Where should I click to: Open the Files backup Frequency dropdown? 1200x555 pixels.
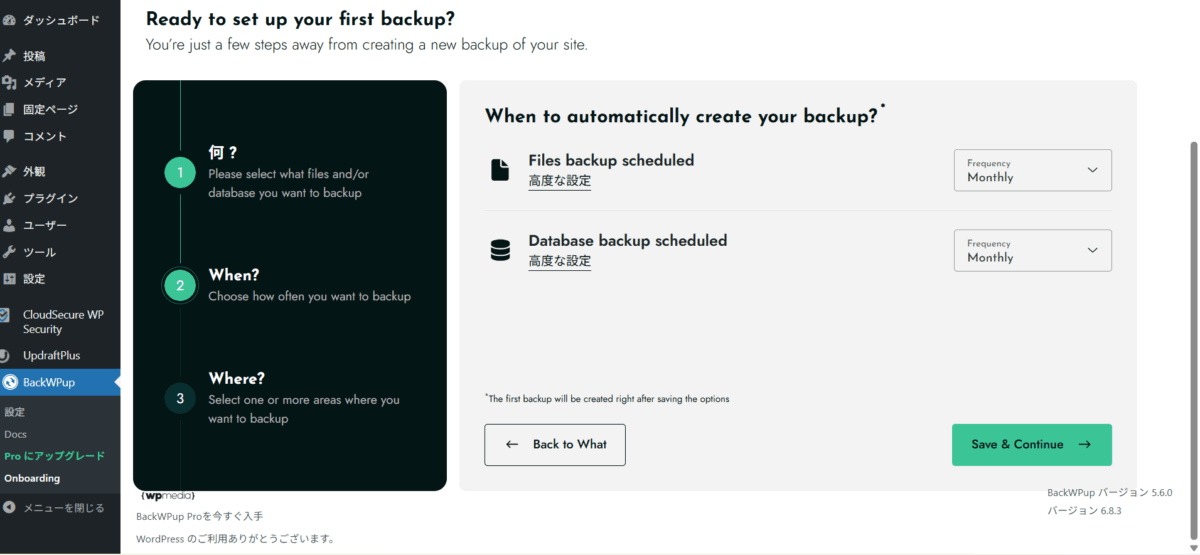(1032, 170)
